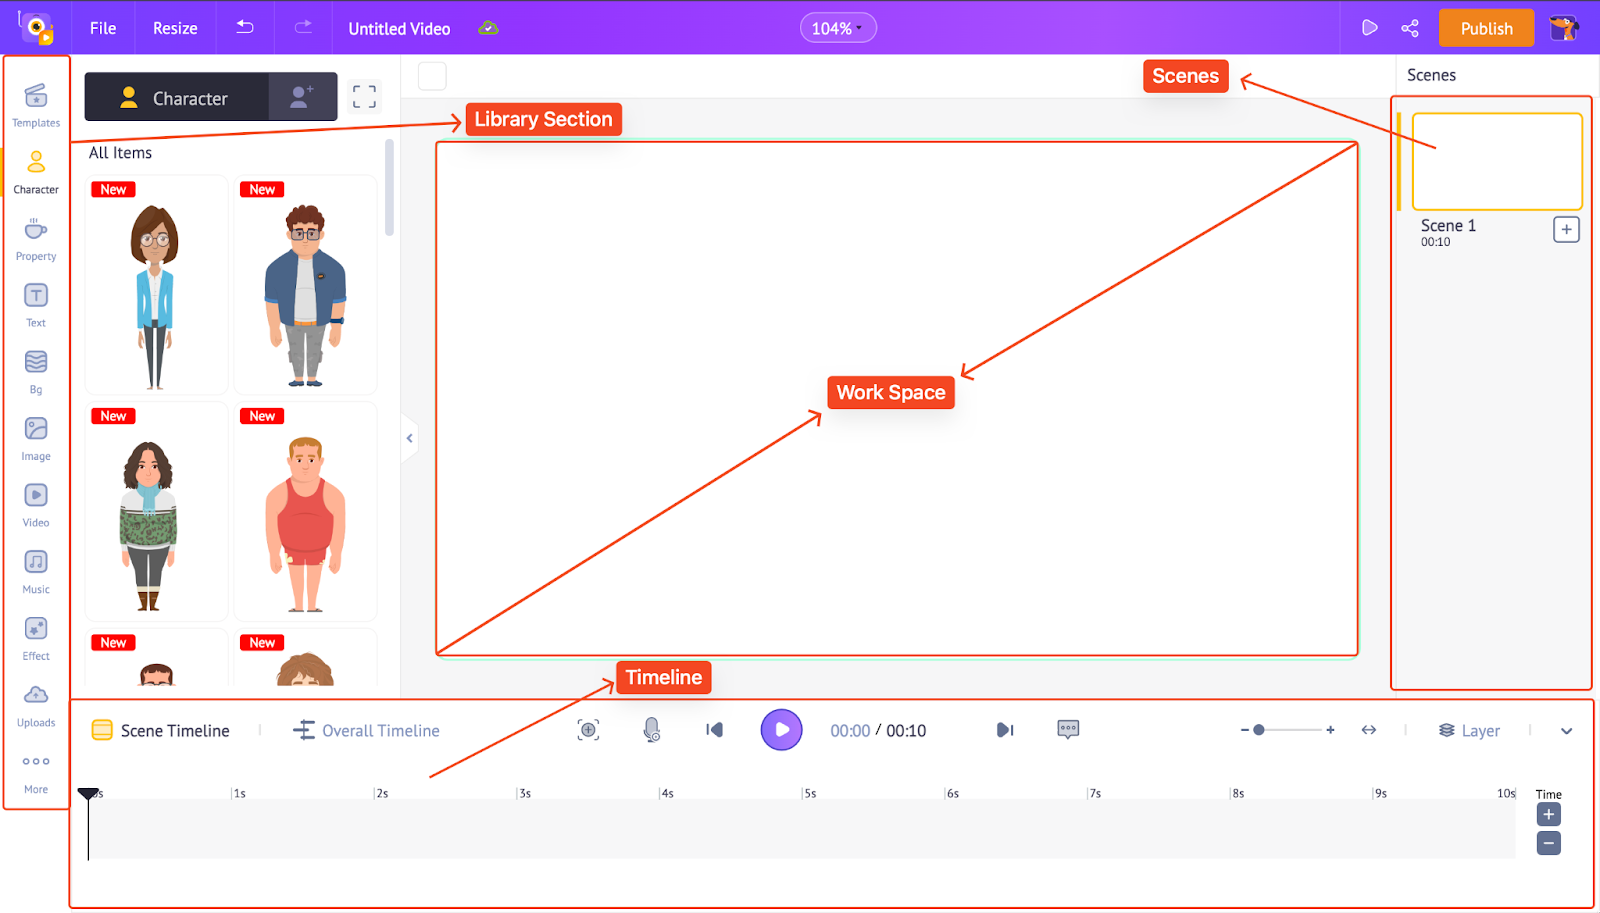Viewport: 1600px width, 913px height.
Task: Collapse the library panel with arrow
Action: point(409,438)
